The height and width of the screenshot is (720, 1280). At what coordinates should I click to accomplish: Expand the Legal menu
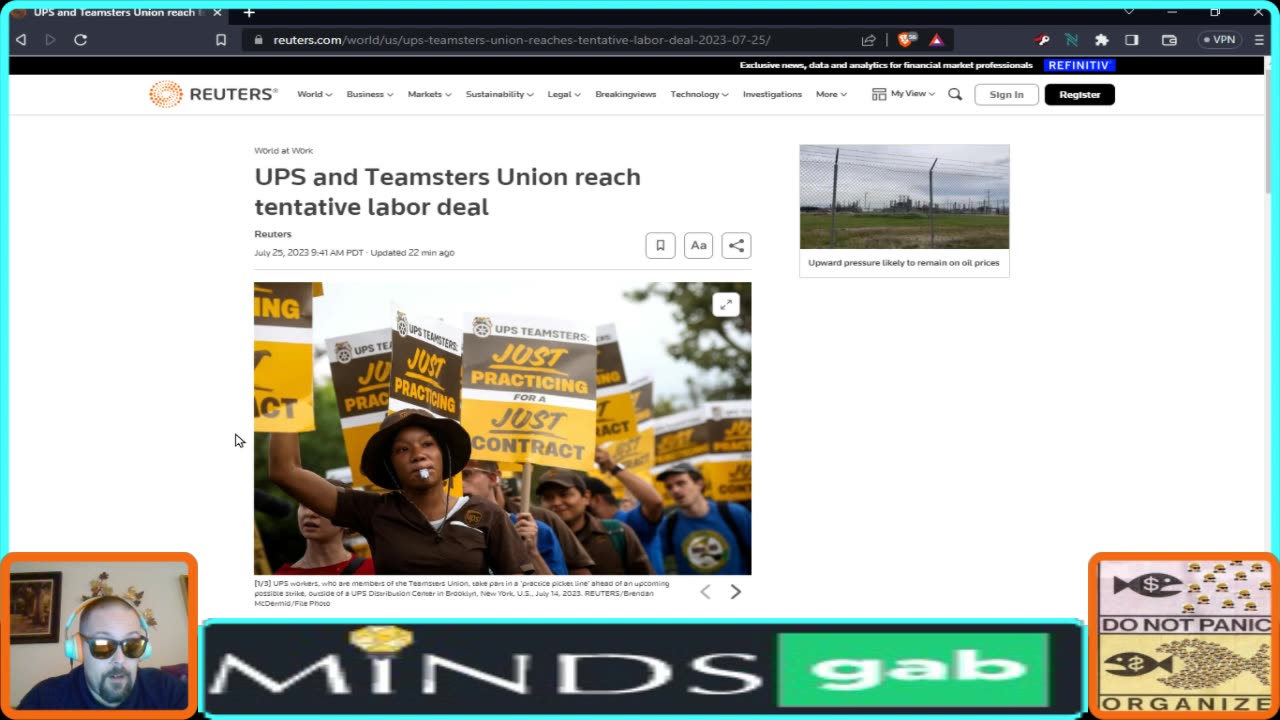(x=564, y=94)
